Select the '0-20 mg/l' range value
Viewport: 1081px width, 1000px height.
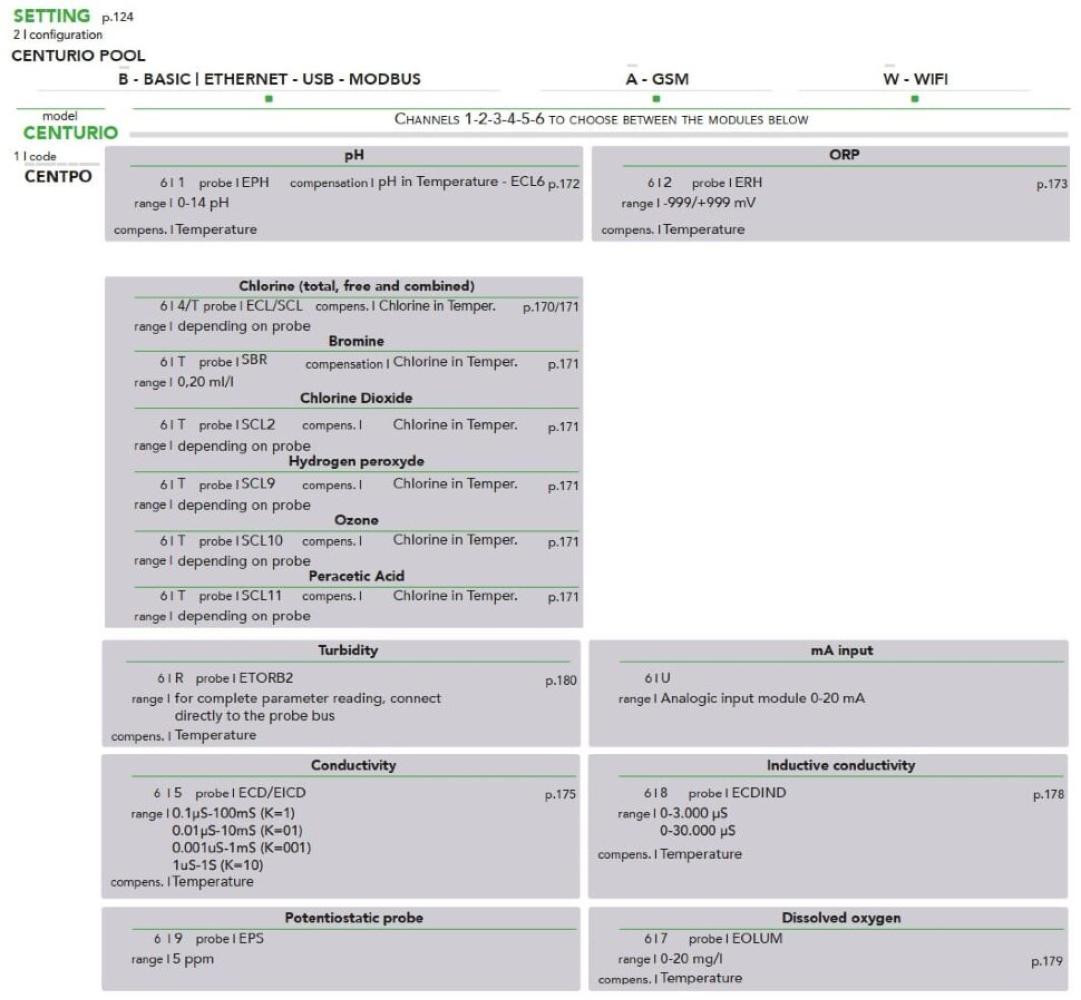691,959
